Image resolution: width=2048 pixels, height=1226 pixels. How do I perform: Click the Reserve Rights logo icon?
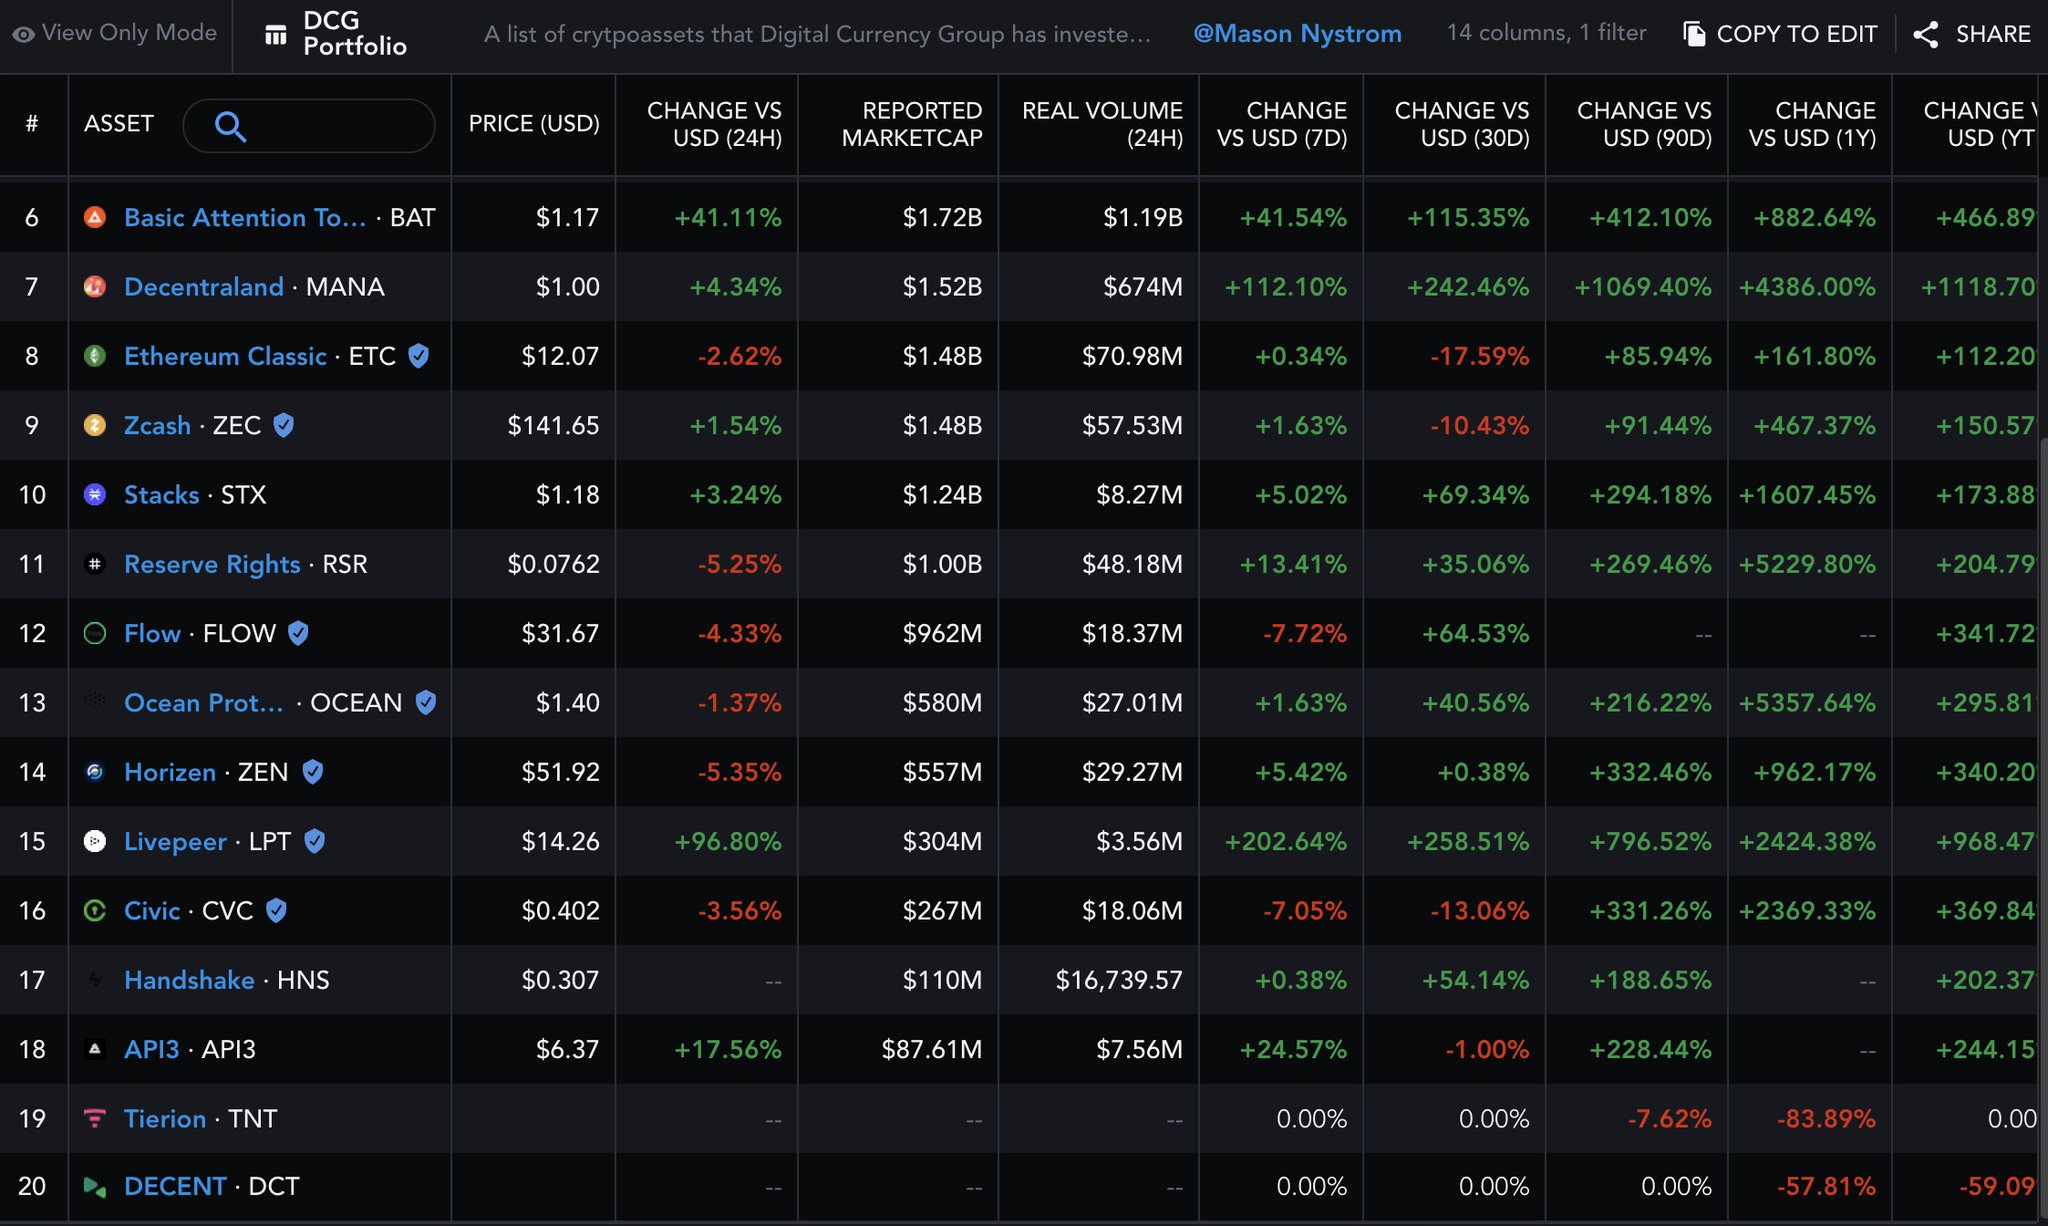95,564
